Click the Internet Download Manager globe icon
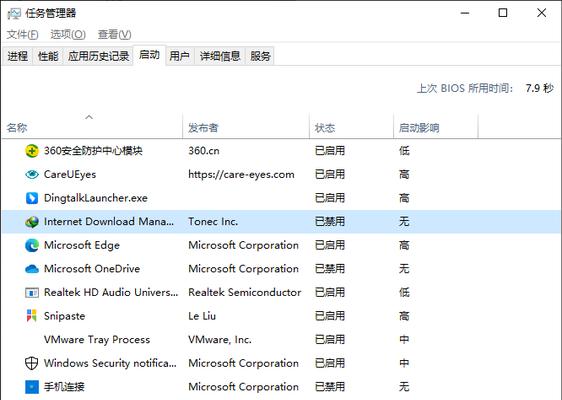Image resolution: width=562 pixels, height=400 pixels. pos(32,222)
